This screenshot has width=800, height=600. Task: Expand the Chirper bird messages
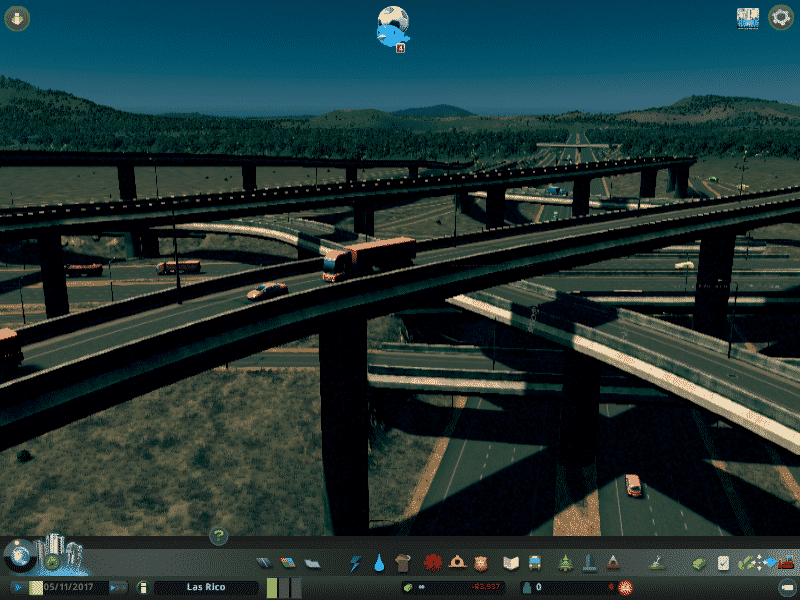tap(392, 26)
